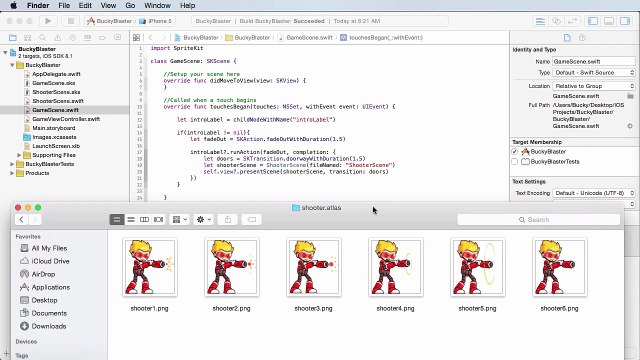Viewport: 640px width, 360px height.
Task: Select AppDelegate.swift in project navigator
Action: pyautogui.click(x=56, y=74)
